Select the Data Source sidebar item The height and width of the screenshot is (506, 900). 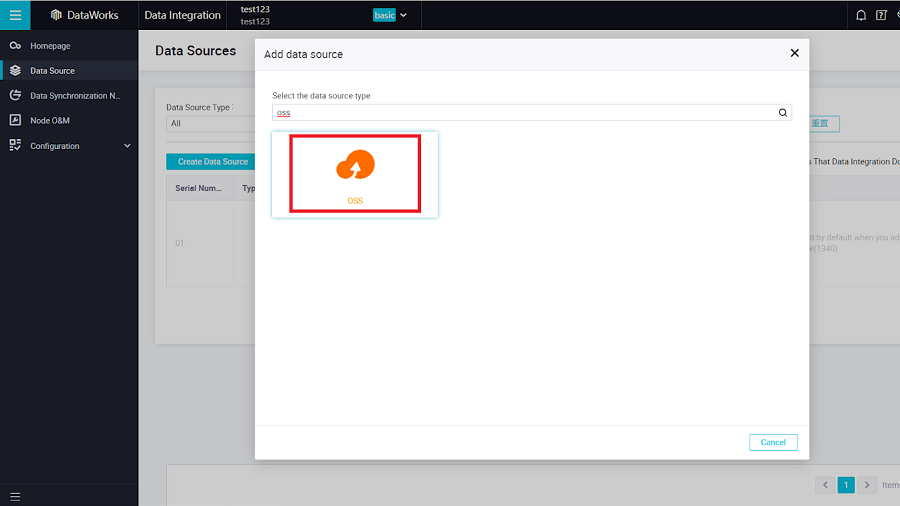click(69, 71)
